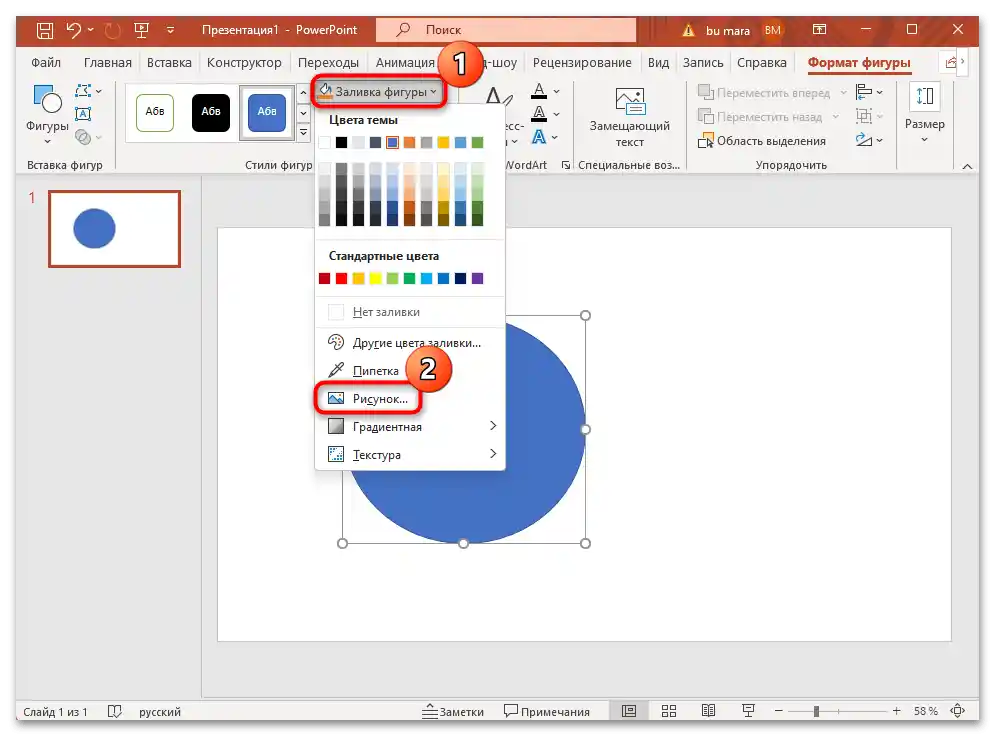
Task: Switch to Slide Sorter view icon
Action: tap(668, 710)
